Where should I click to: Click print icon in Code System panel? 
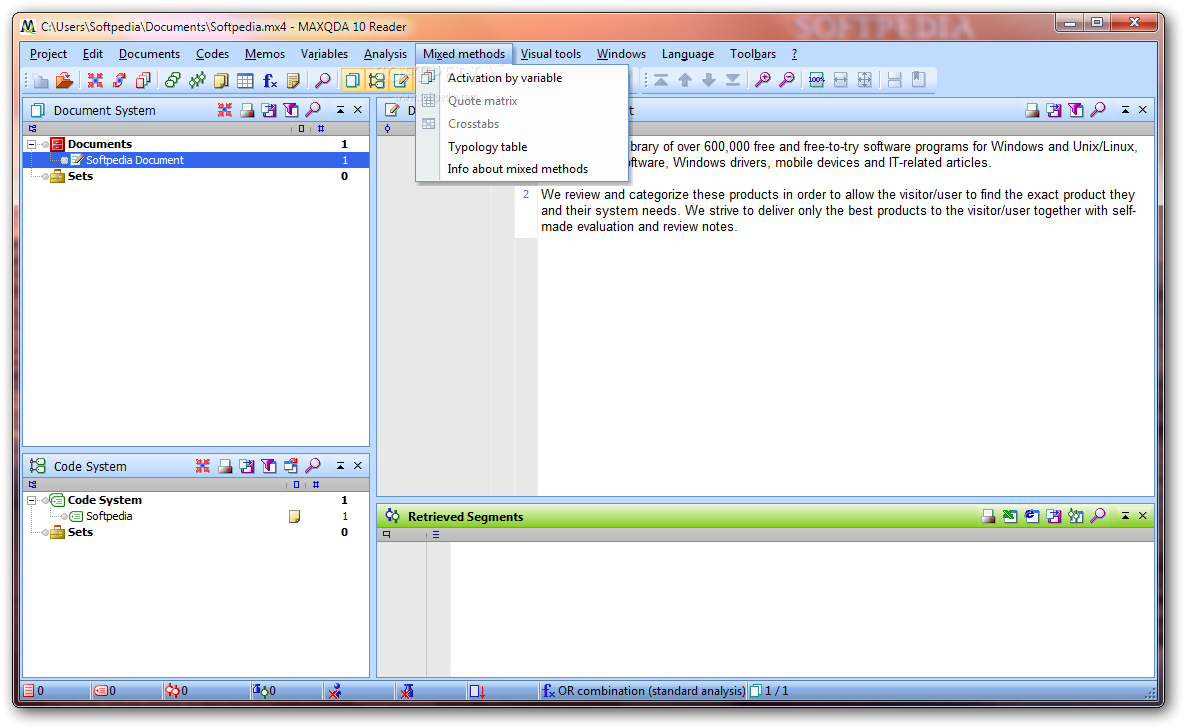(225, 466)
